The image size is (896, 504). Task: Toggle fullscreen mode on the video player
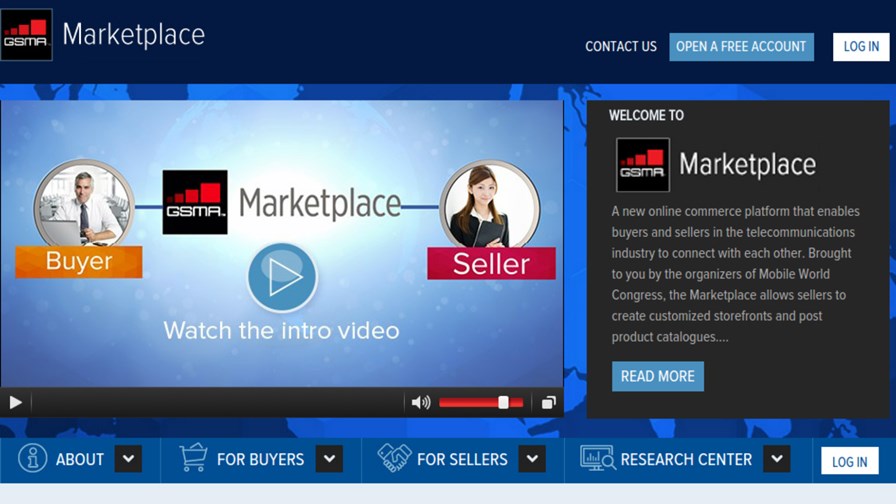548,403
